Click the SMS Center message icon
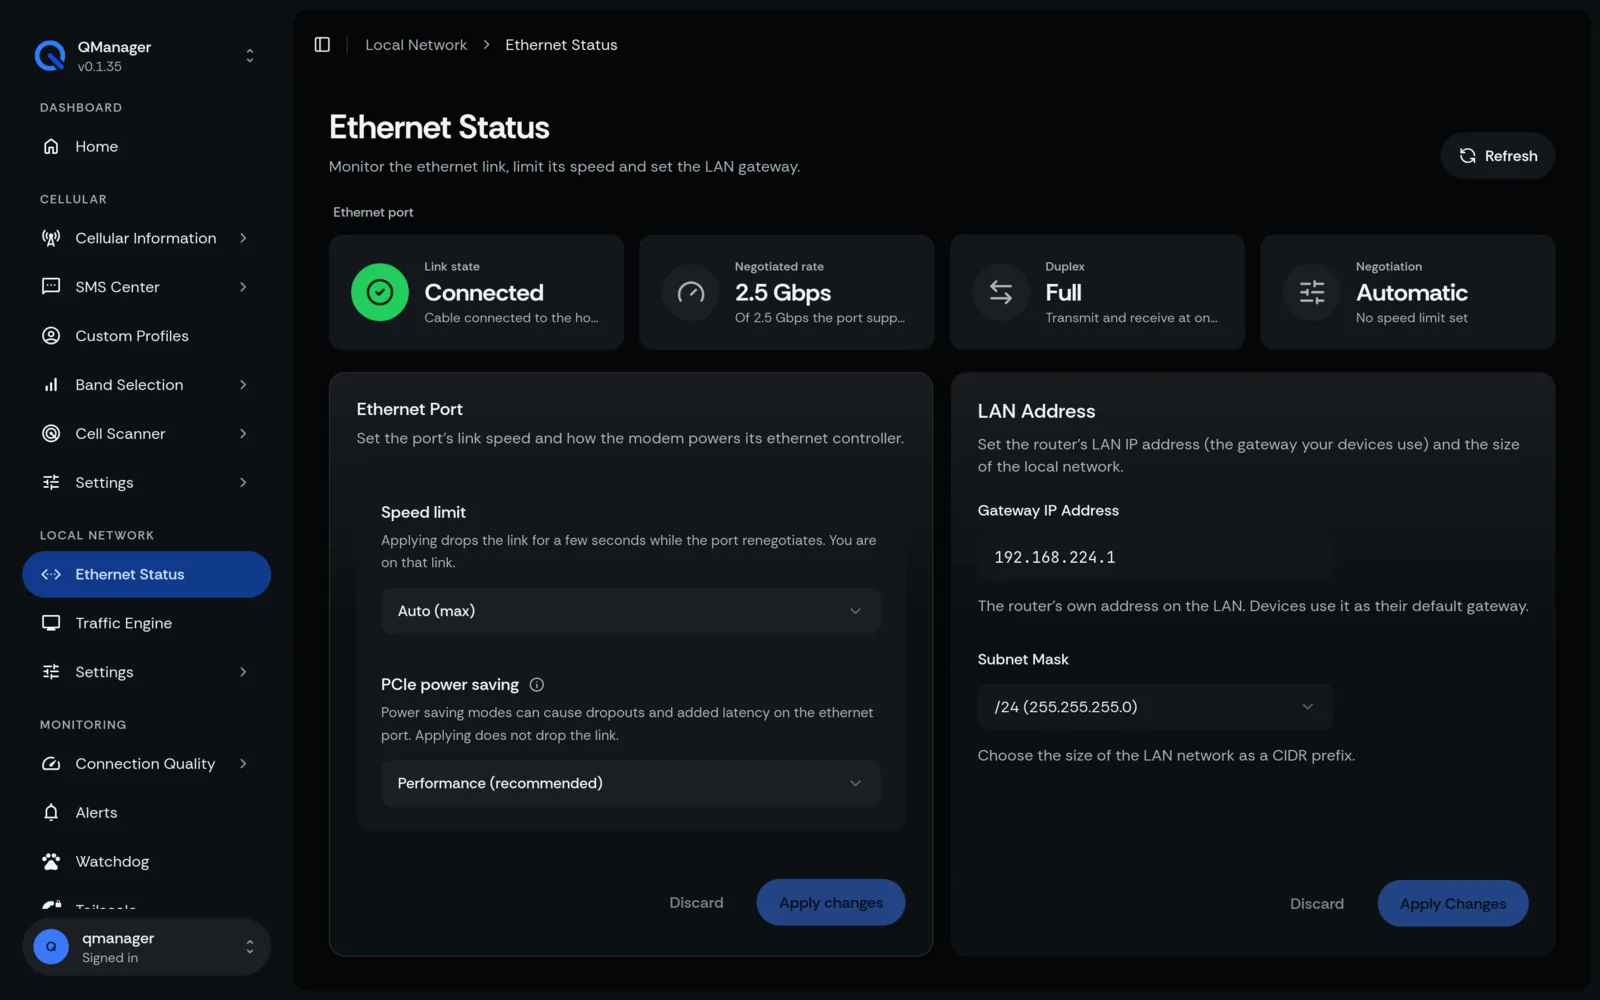This screenshot has width=1600, height=1000. (x=51, y=287)
